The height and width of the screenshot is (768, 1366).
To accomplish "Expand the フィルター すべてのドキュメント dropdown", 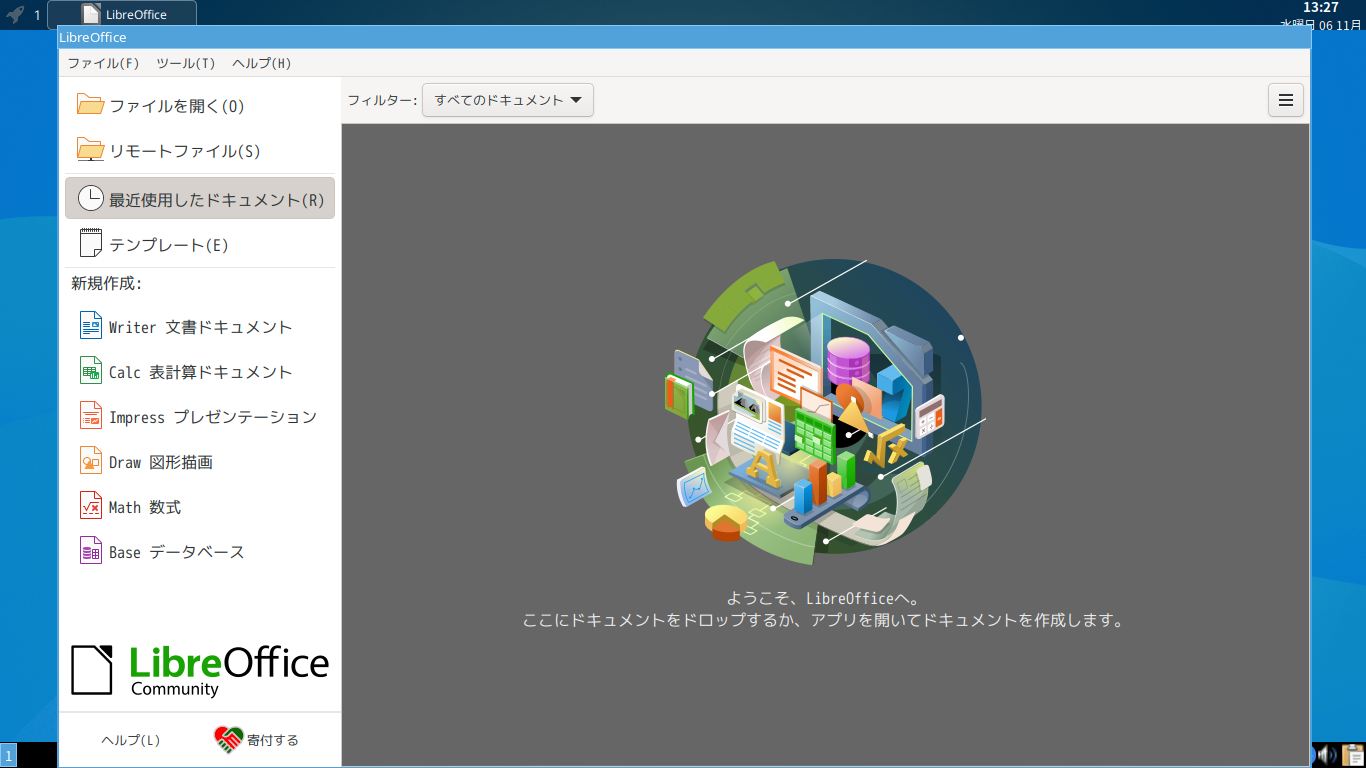I will [508, 100].
